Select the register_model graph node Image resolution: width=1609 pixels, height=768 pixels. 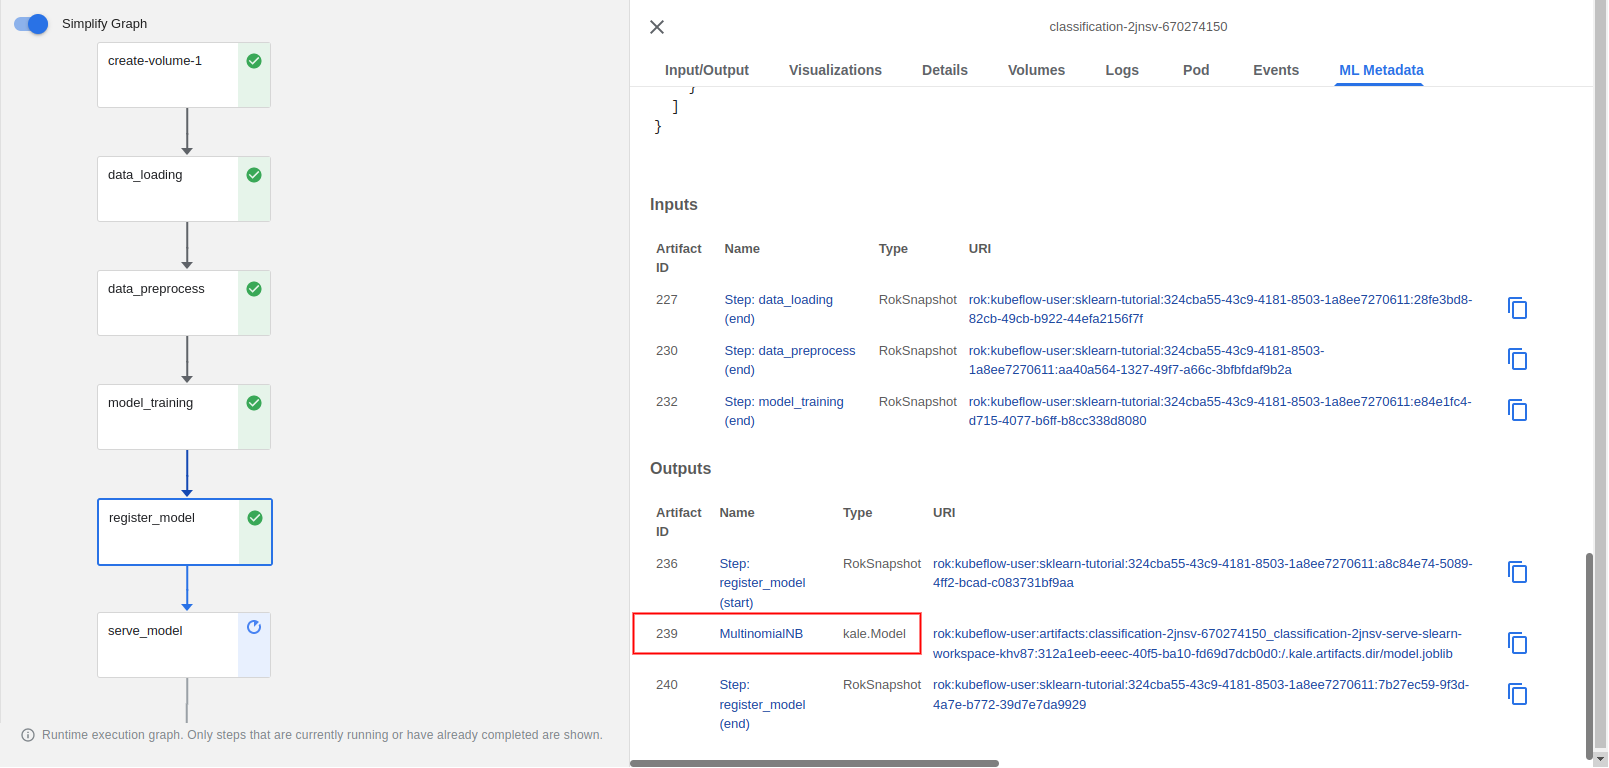click(x=185, y=532)
